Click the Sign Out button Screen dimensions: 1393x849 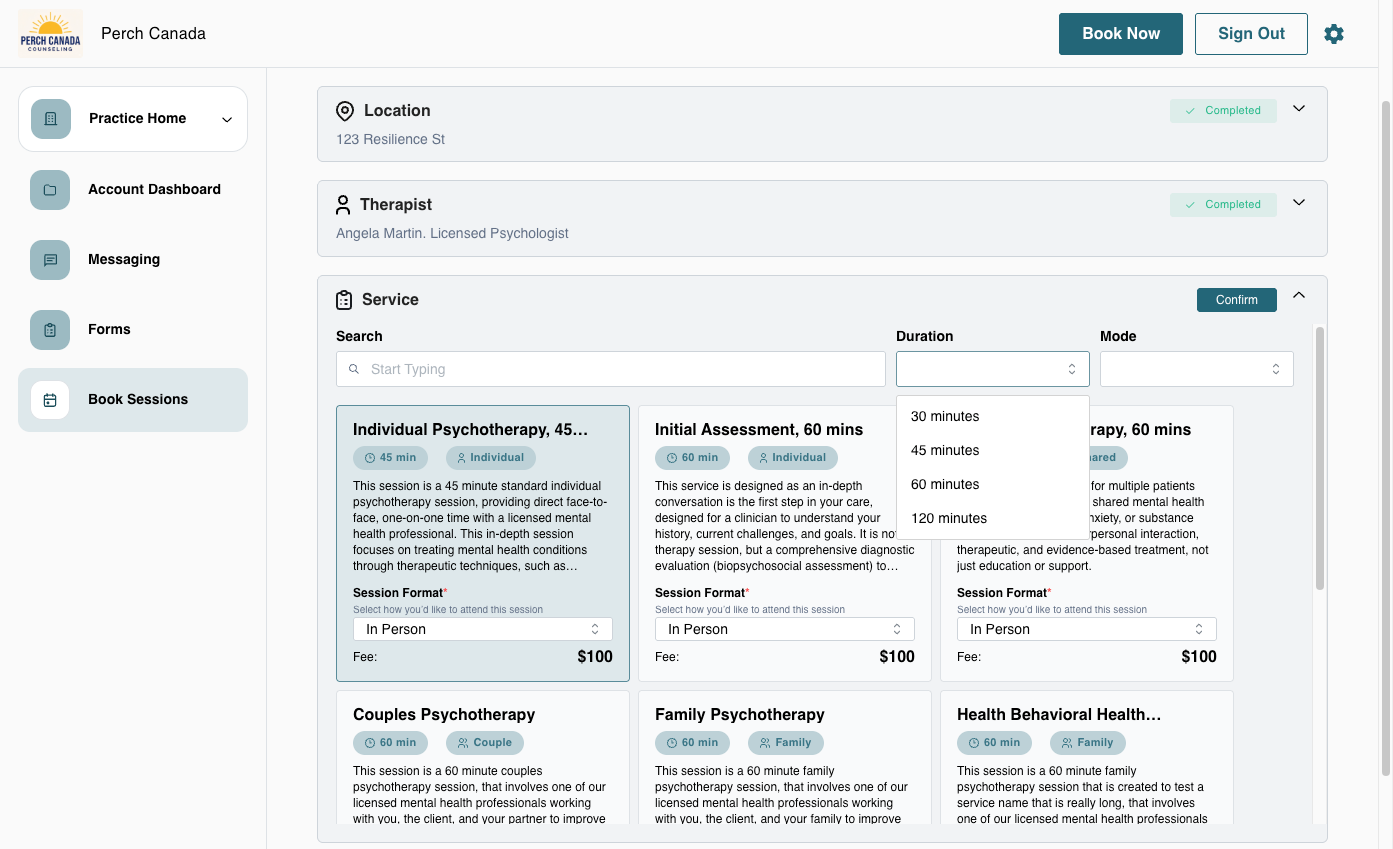click(x=1251, y=34)
